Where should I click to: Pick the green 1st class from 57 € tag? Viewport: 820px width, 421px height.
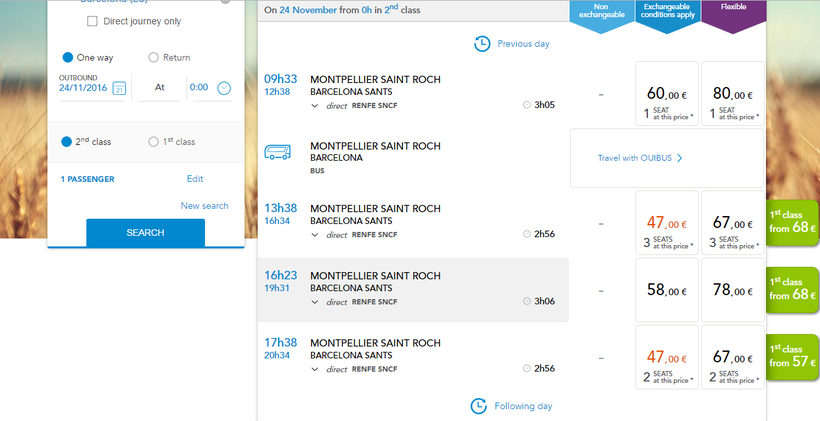(795, 355)
